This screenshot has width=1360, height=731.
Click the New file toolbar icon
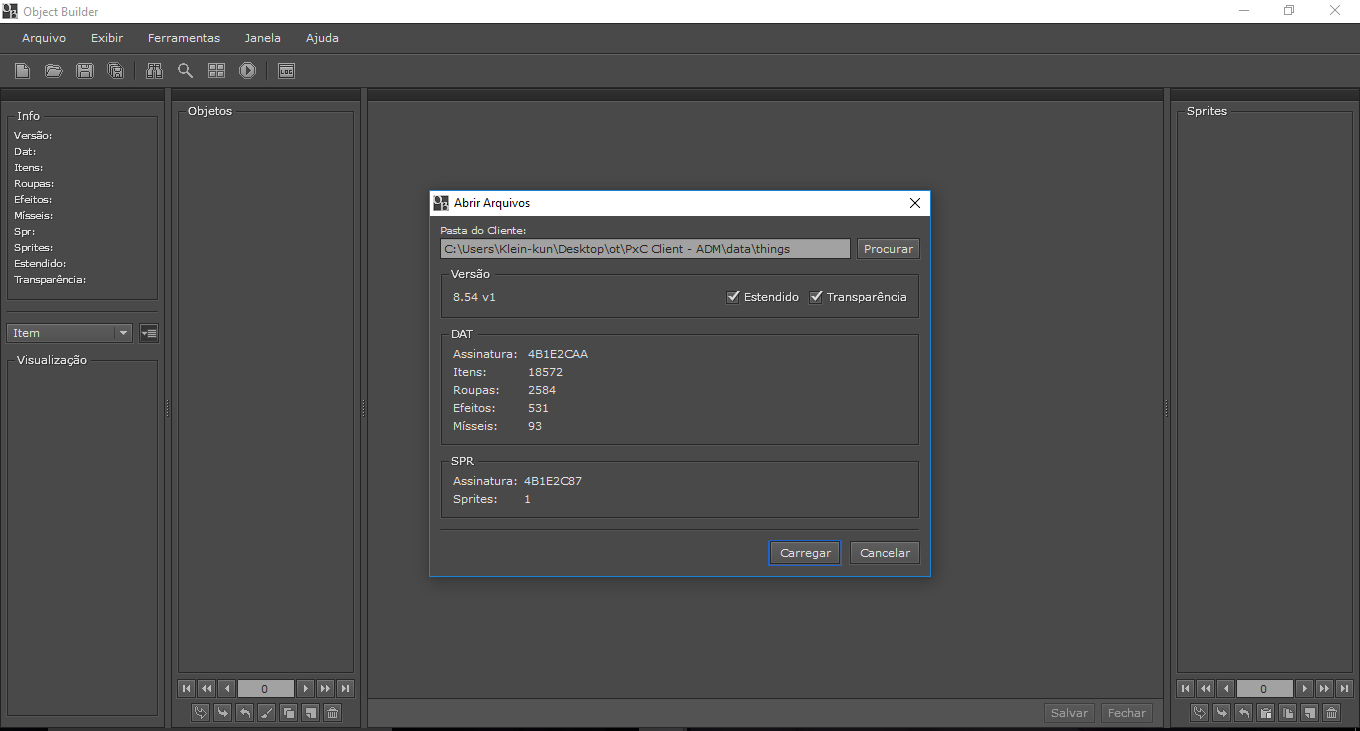pyautogui.click(x=22, y=71)
